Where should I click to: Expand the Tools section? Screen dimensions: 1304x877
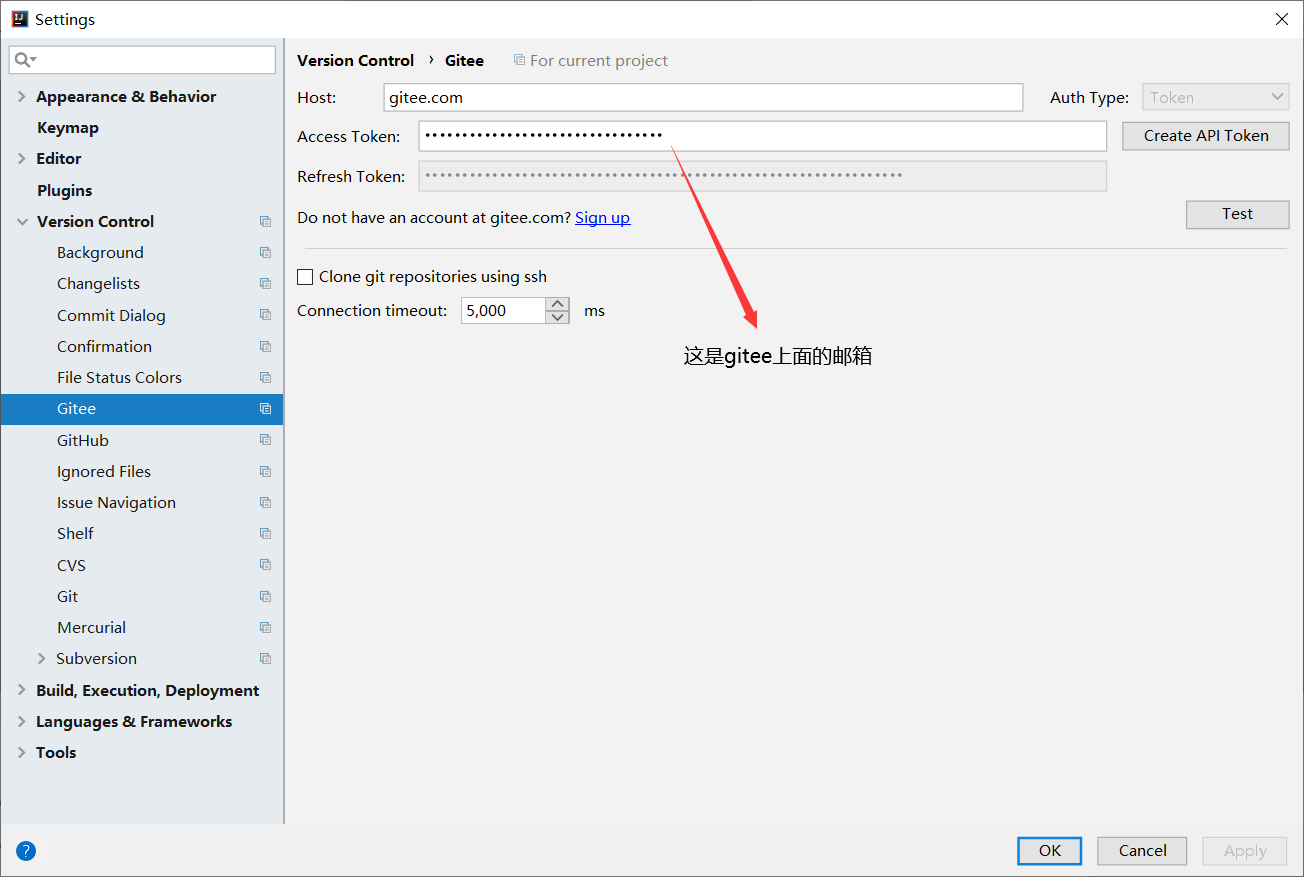(x=22, y=753)
